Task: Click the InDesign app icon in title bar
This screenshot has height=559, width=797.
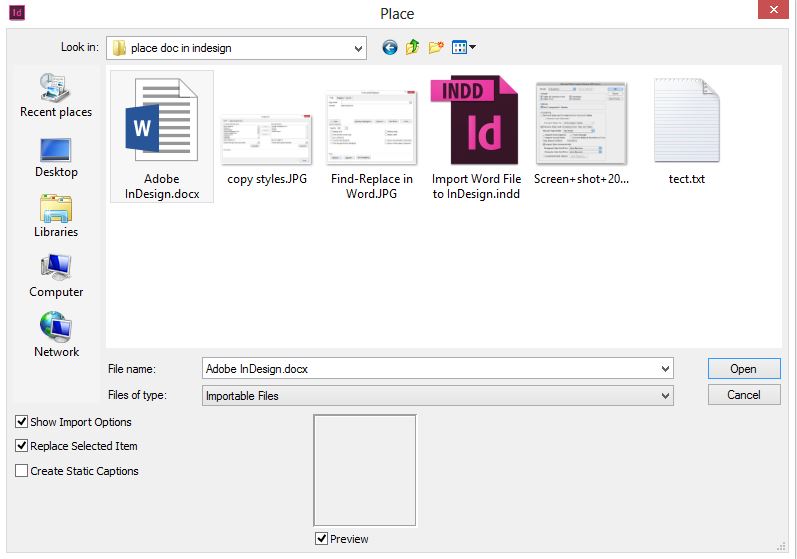Action: 17,12
